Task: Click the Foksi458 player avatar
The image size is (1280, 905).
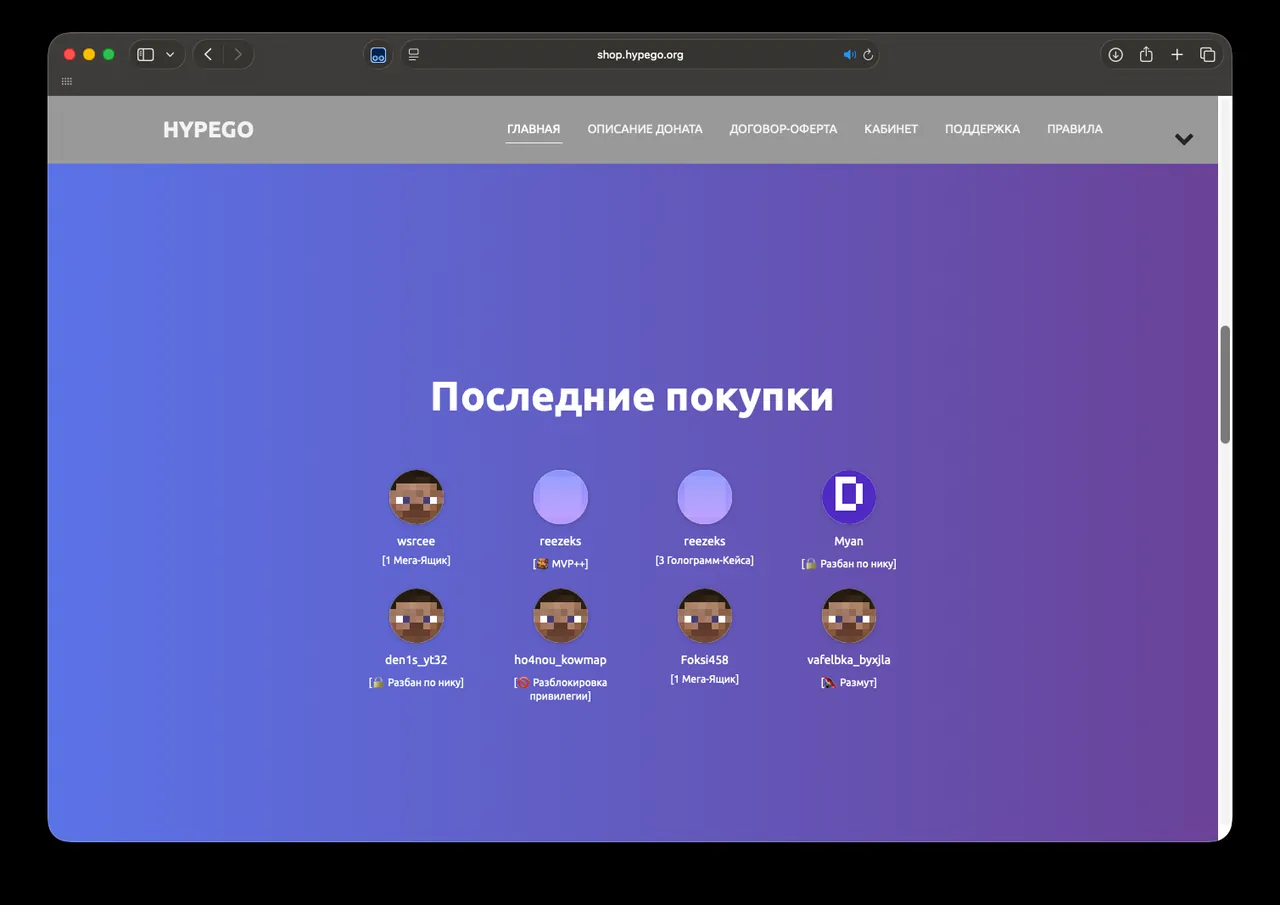Action: coord(705,616)
